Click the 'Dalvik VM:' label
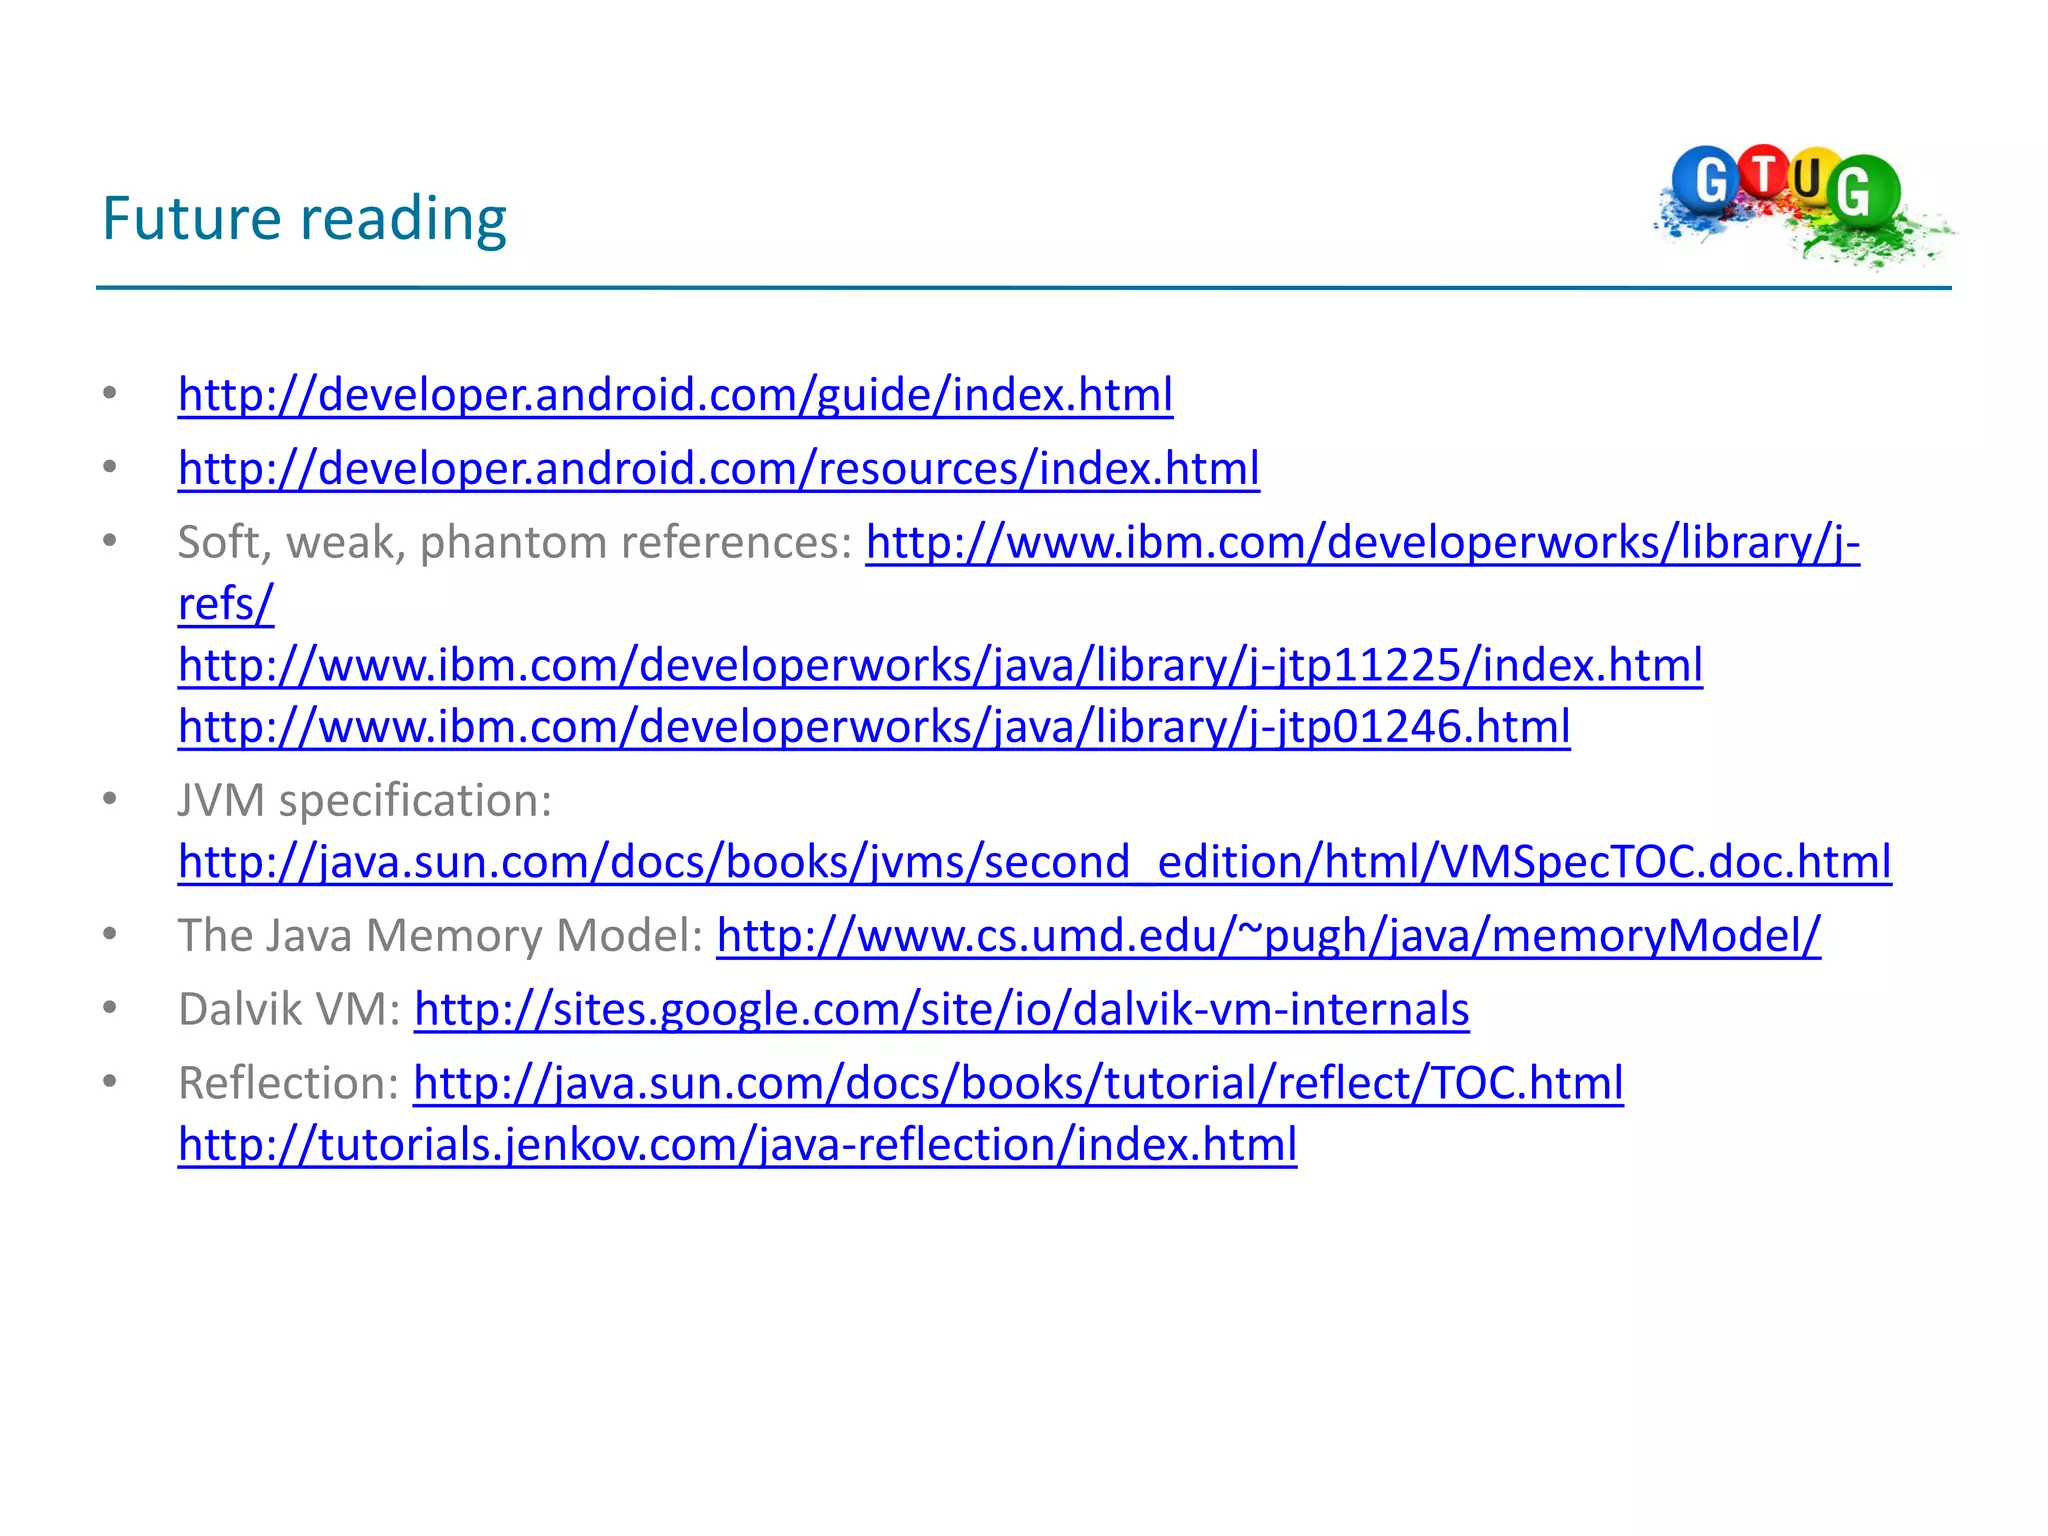The width and height of the screenshot is (2048, 1536). (x=289, y=1010)
